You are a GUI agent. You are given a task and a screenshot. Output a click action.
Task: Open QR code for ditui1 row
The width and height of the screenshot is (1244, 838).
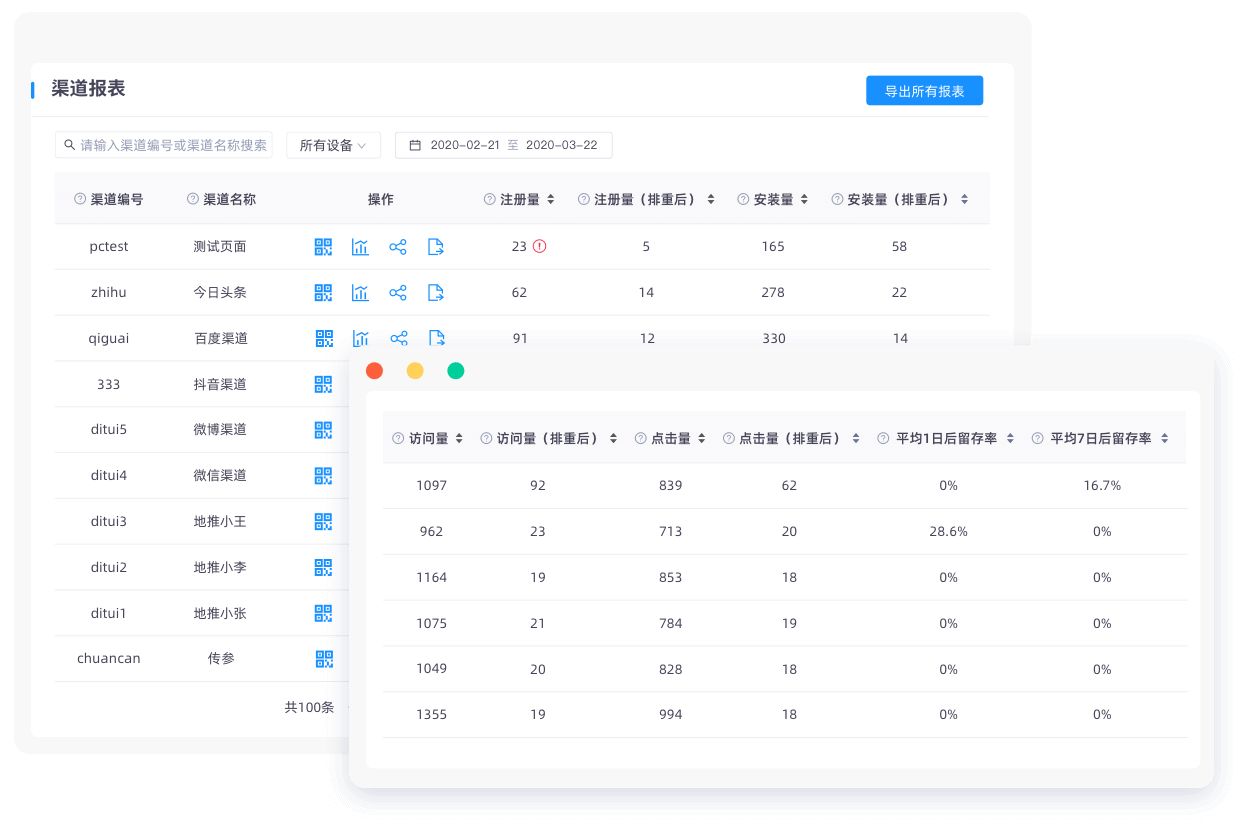pyautogui.click(x=323, y=613)
